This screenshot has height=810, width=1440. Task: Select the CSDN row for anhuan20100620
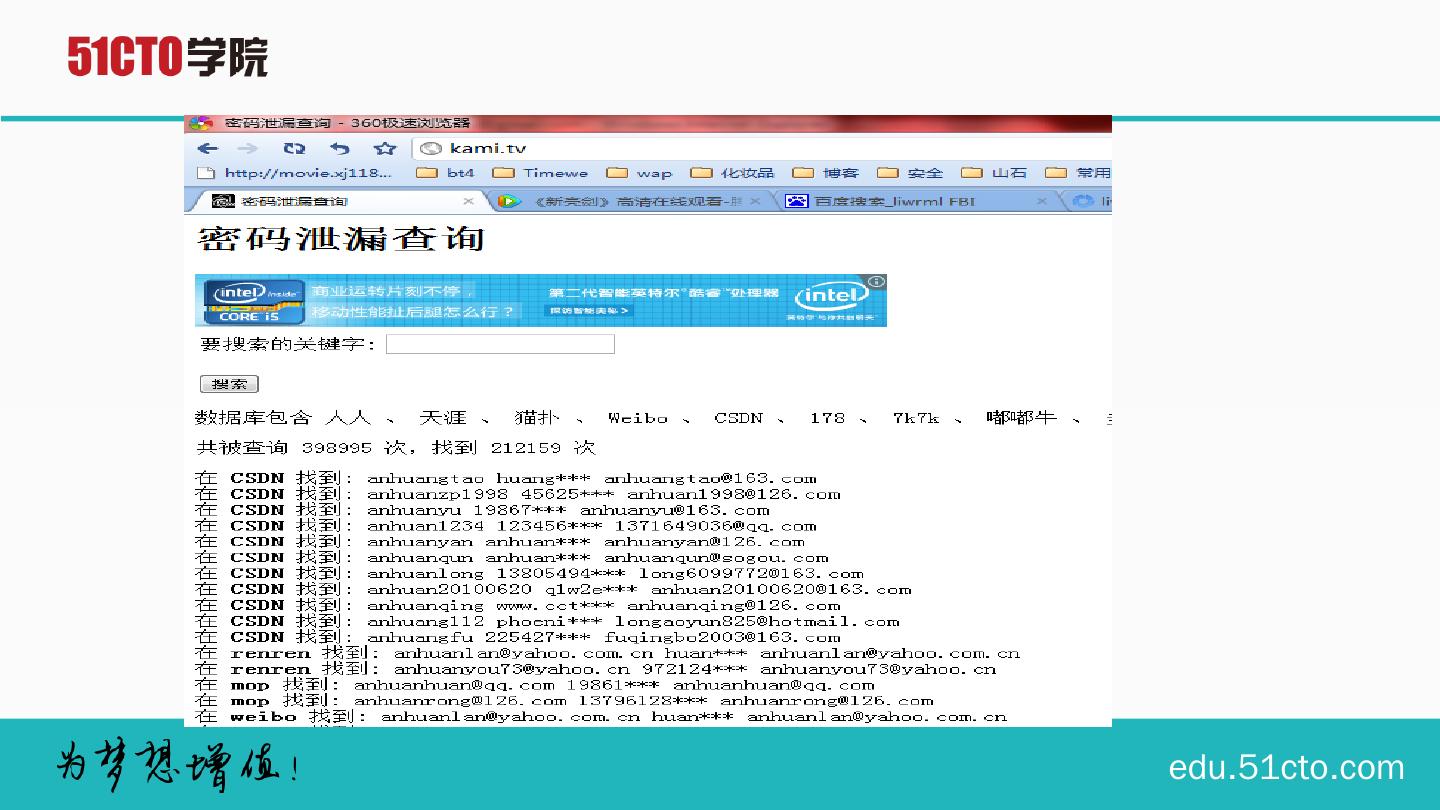coord(553,590)
